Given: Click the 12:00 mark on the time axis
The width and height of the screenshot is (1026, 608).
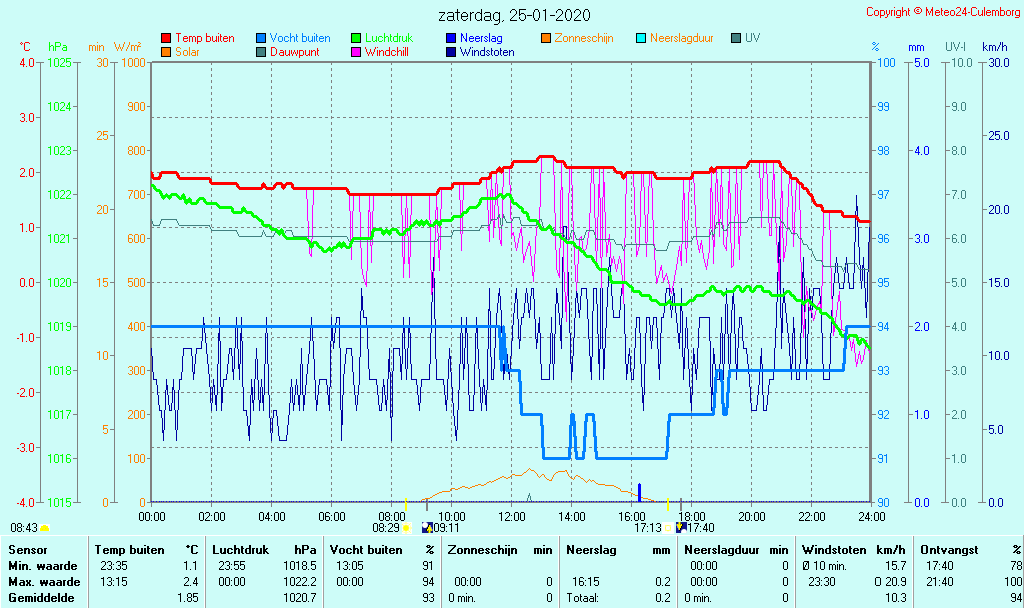Looking at the screenshot, I should (512, 516).
